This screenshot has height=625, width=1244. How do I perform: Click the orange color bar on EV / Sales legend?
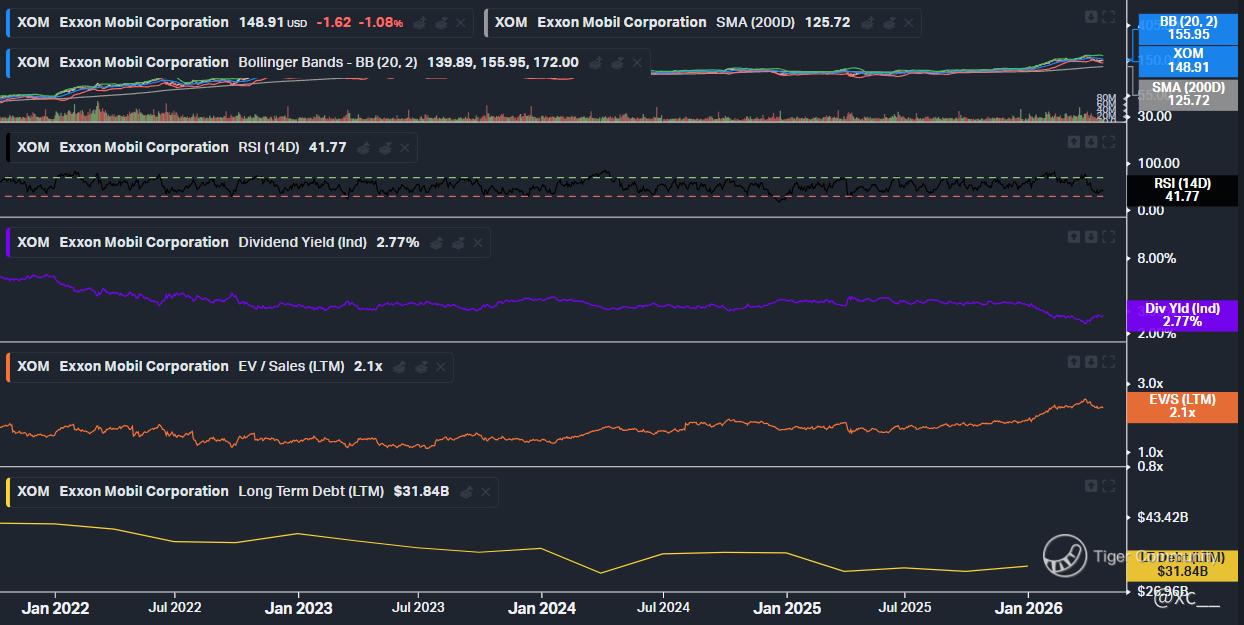(9, 367)
